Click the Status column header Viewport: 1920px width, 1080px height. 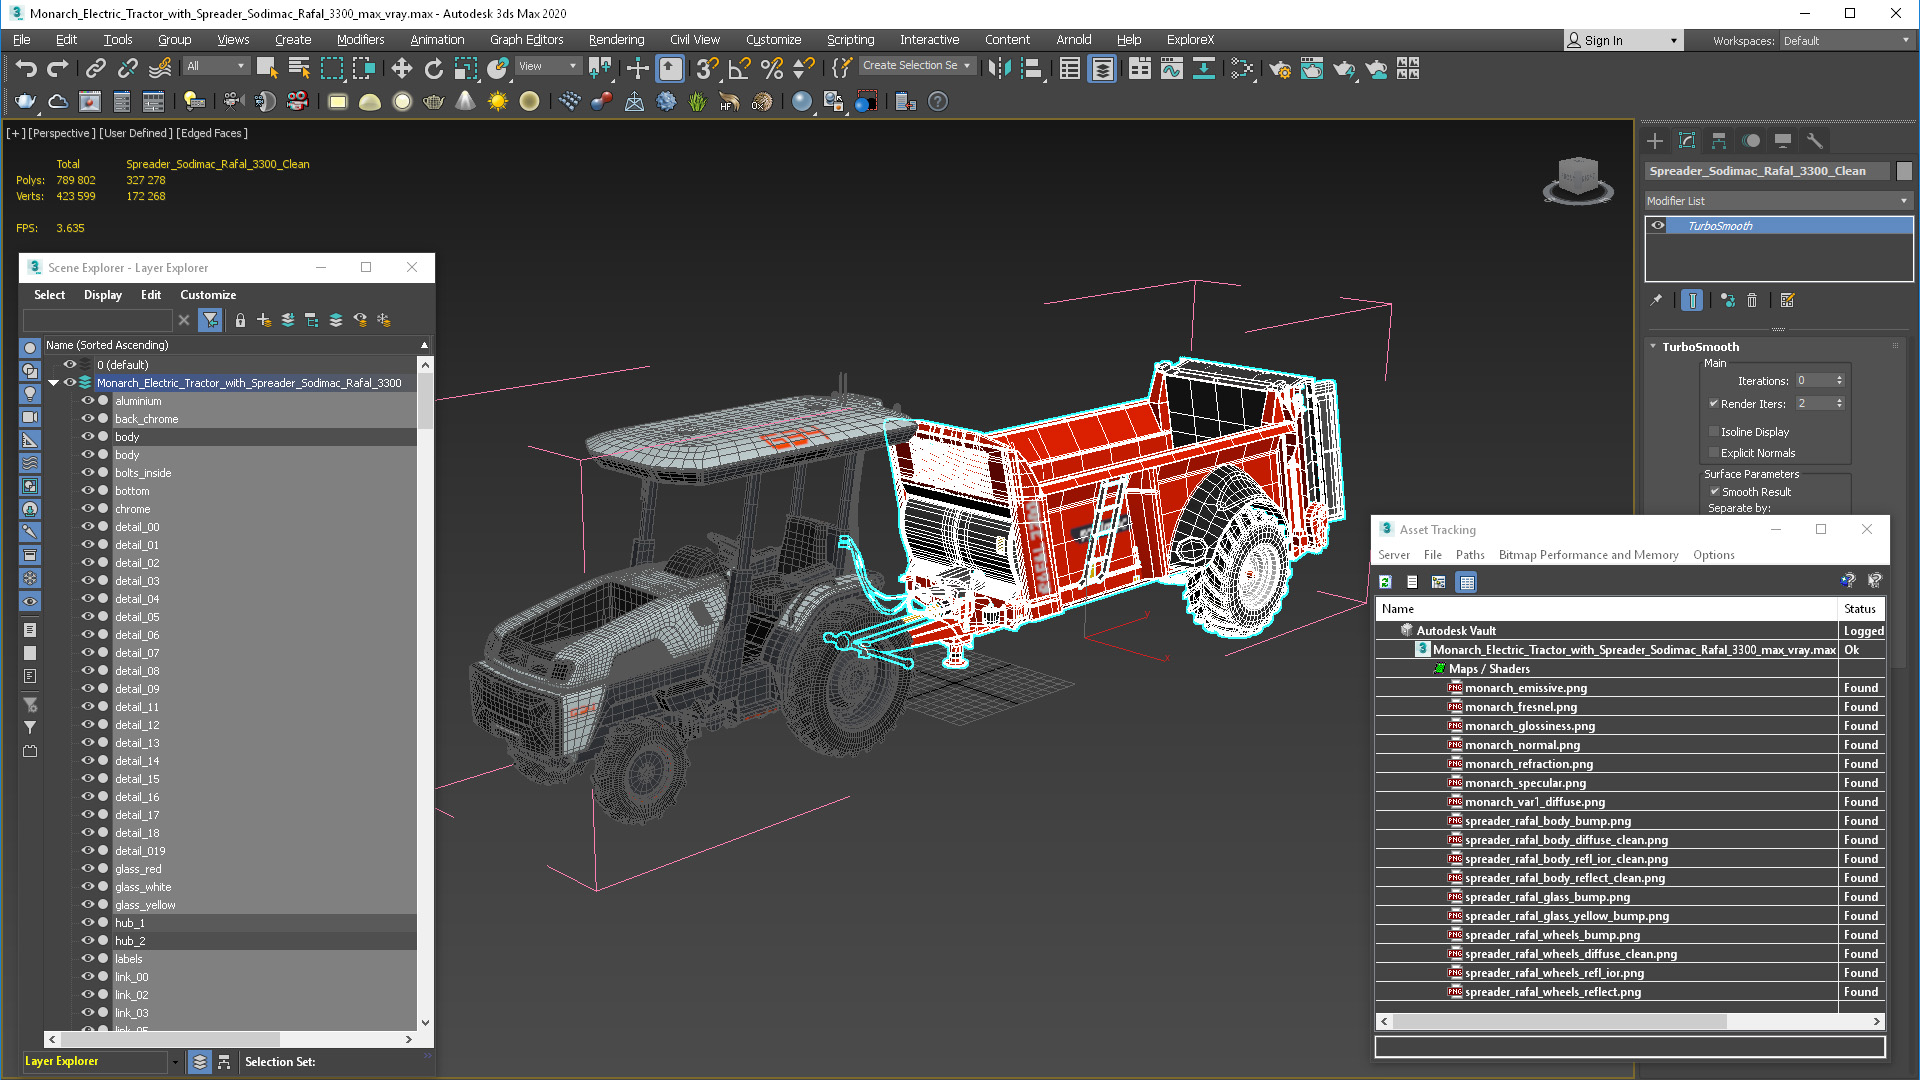pyautogui.click(x=1860, y=609)
